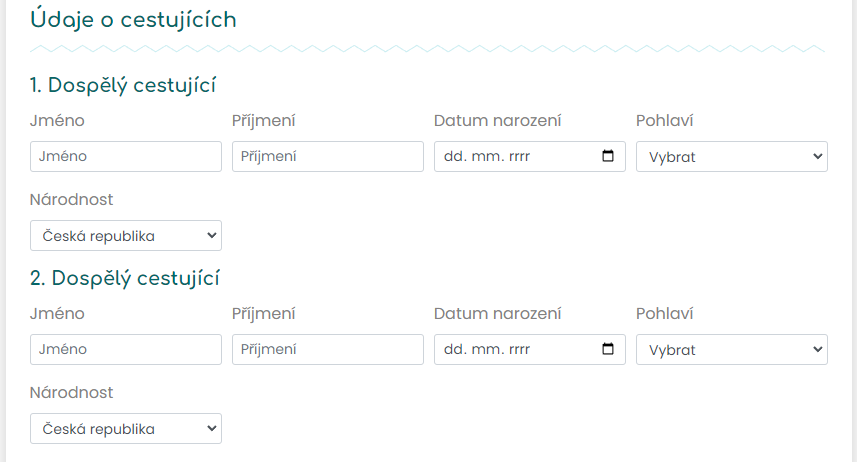The image size is (857, 462).
Task: Focus the Jméno field of second traveler
Action: [x=126, y=349]
